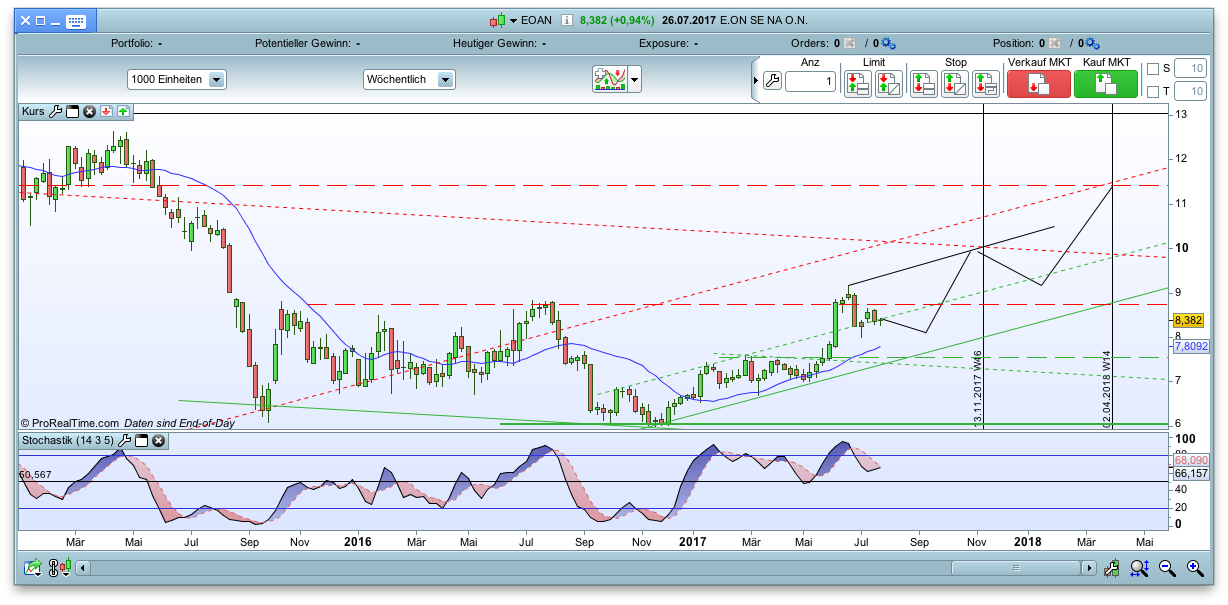Open the Stochastik indicator wrench settings
1228x605 pixels.
[125, 440]
